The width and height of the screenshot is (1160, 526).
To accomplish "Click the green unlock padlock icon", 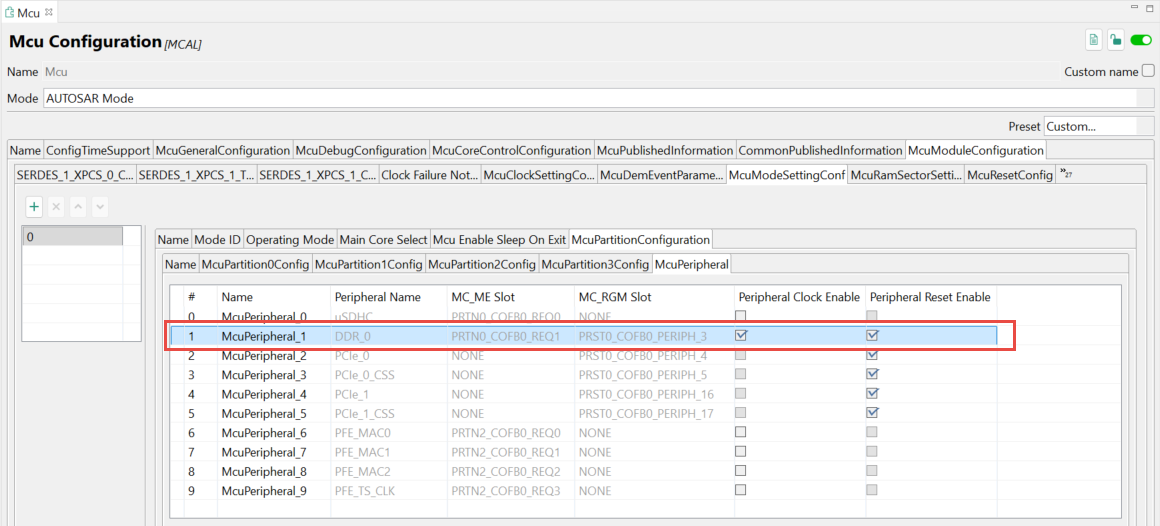I will (x=1116, y=41).
